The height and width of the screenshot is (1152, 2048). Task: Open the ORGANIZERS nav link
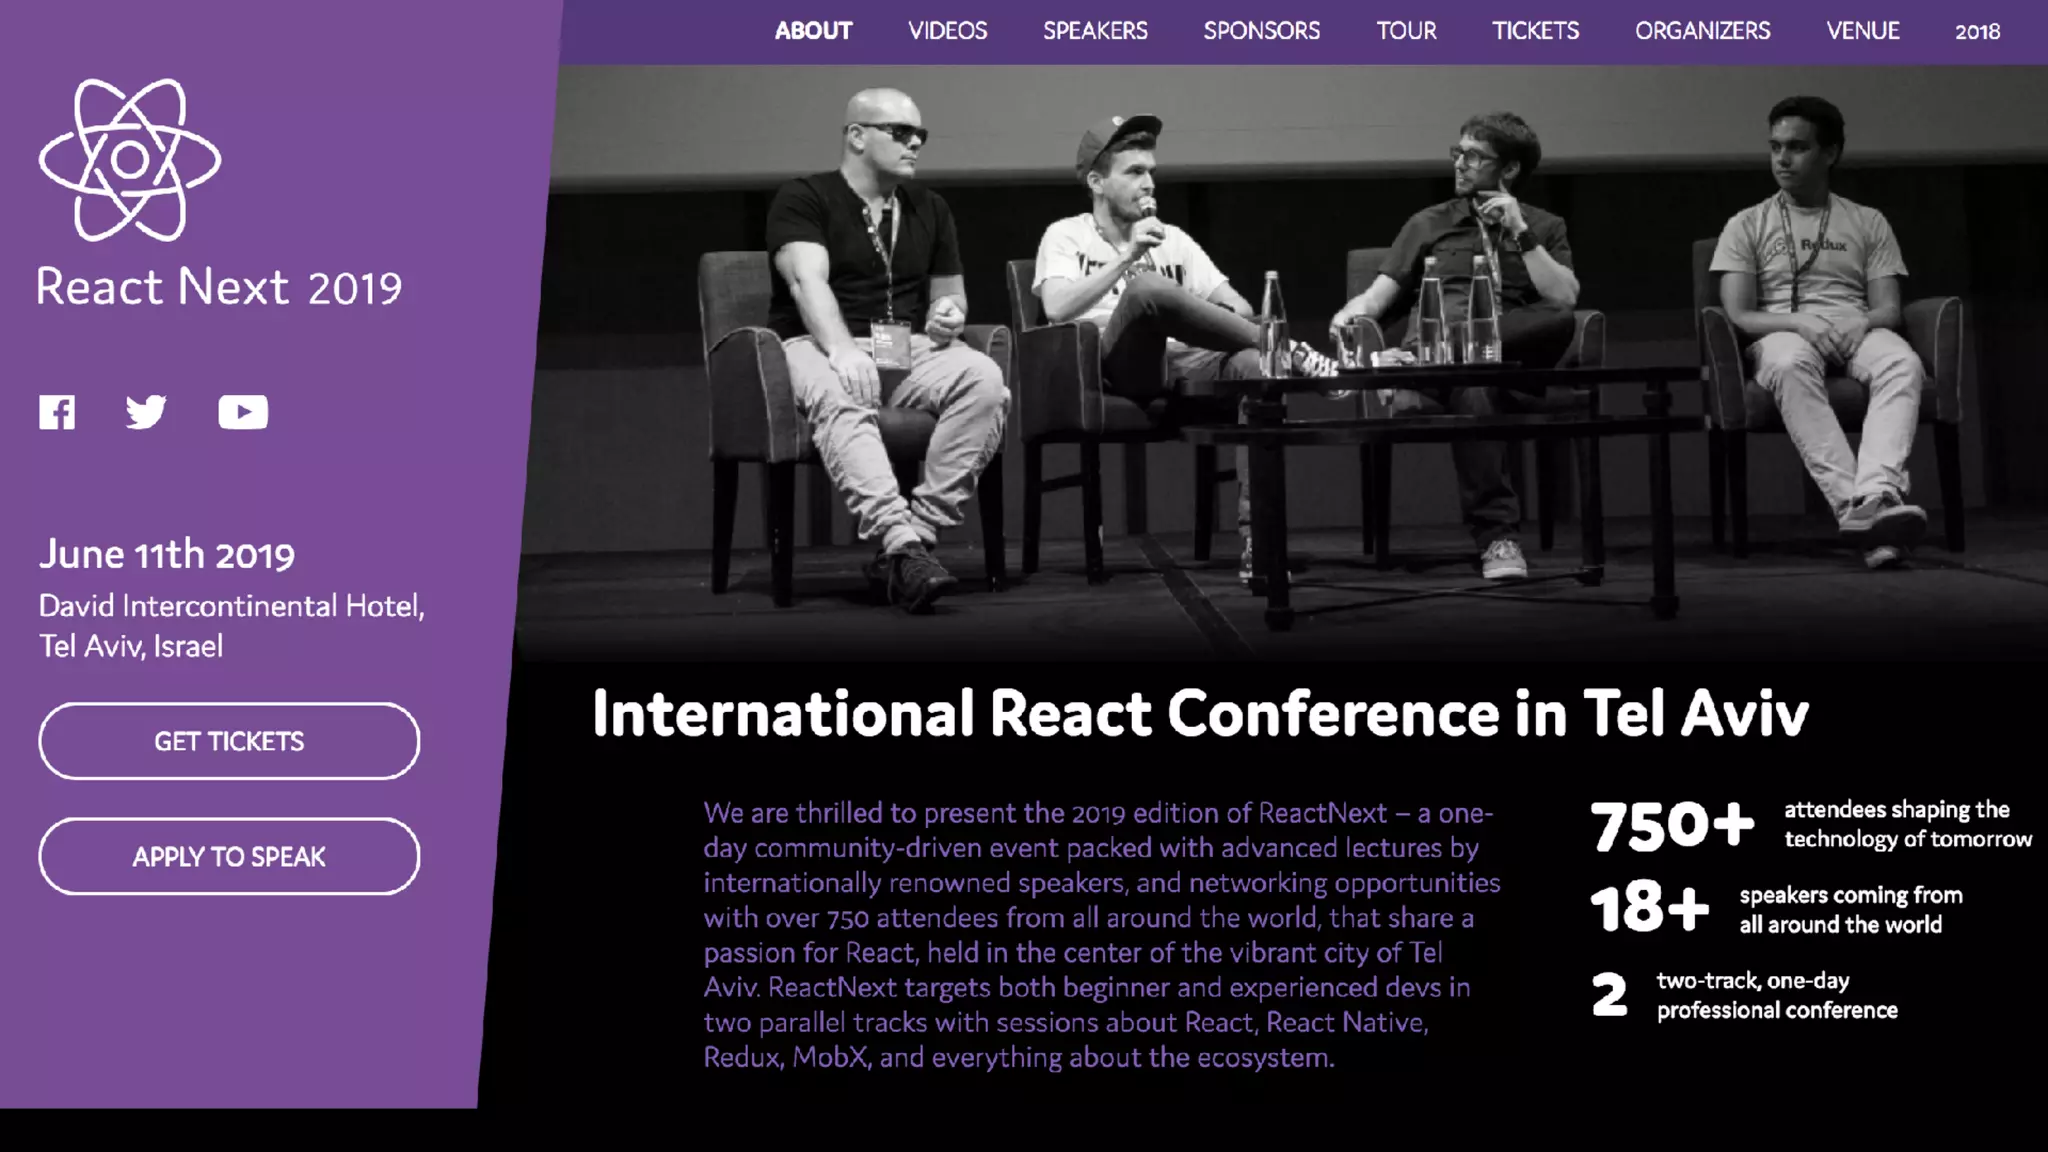(1702, 31)
